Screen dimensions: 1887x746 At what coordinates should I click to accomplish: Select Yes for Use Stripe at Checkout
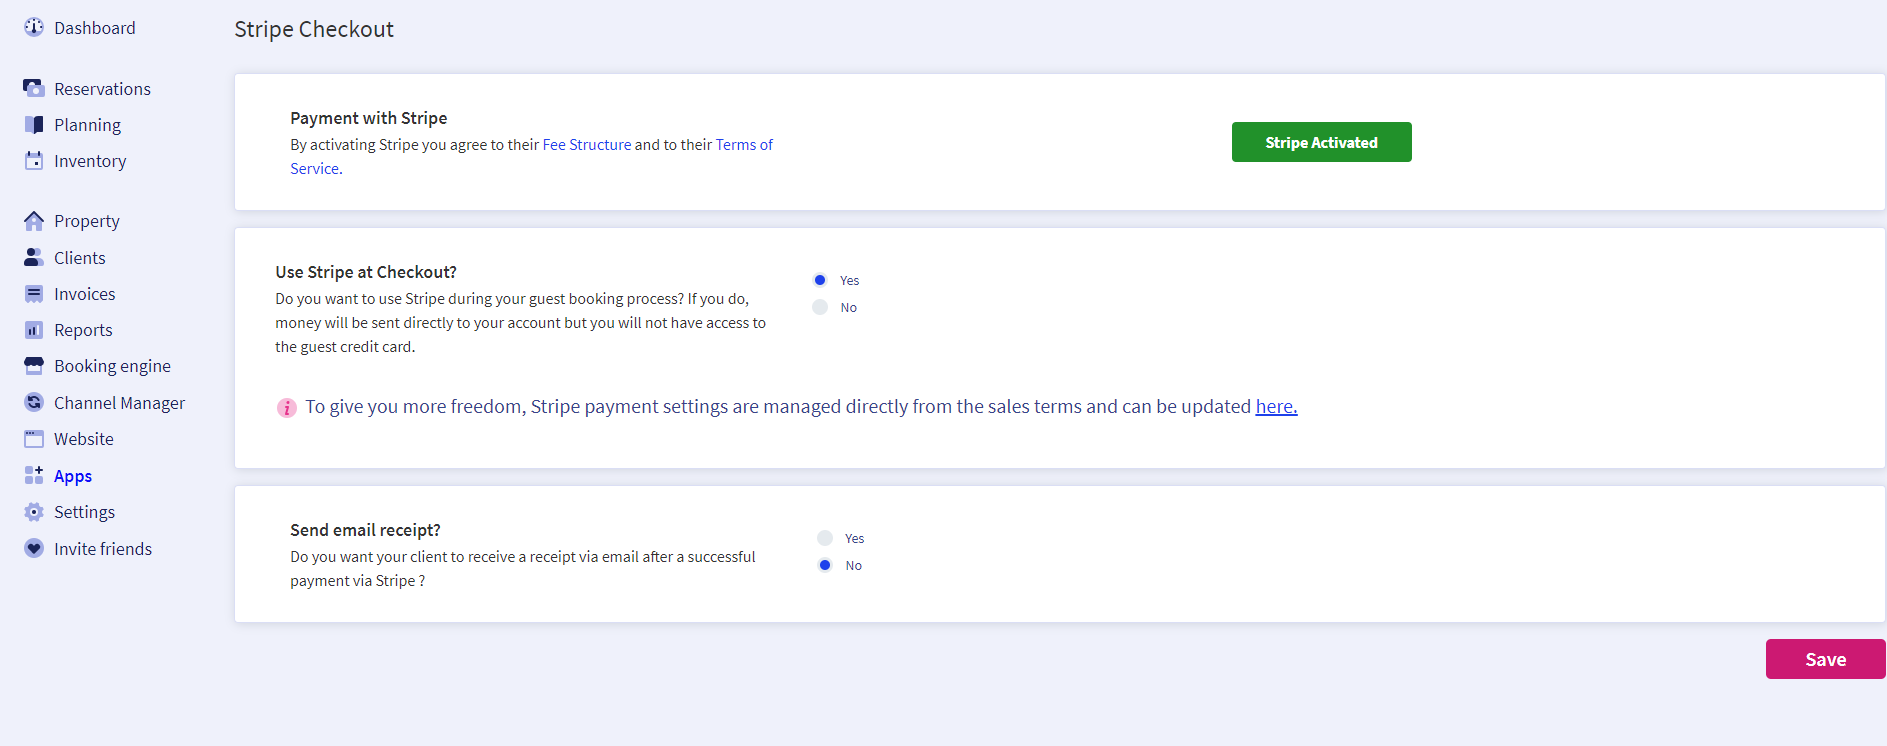pos(820,280)
